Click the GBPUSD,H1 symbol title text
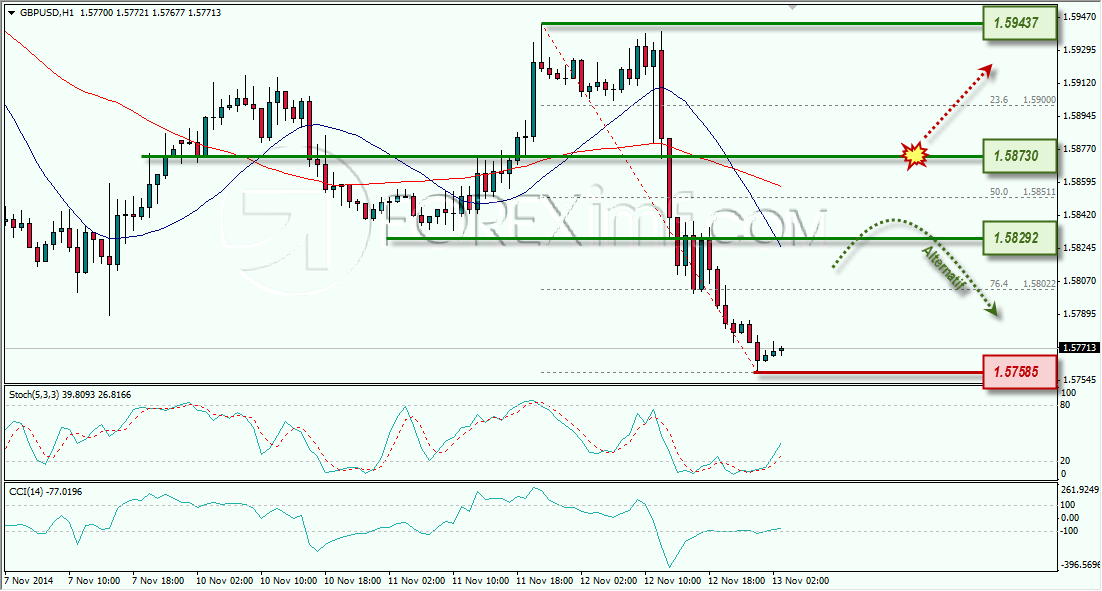The image size is (1102, 591). tap(47, 13)
